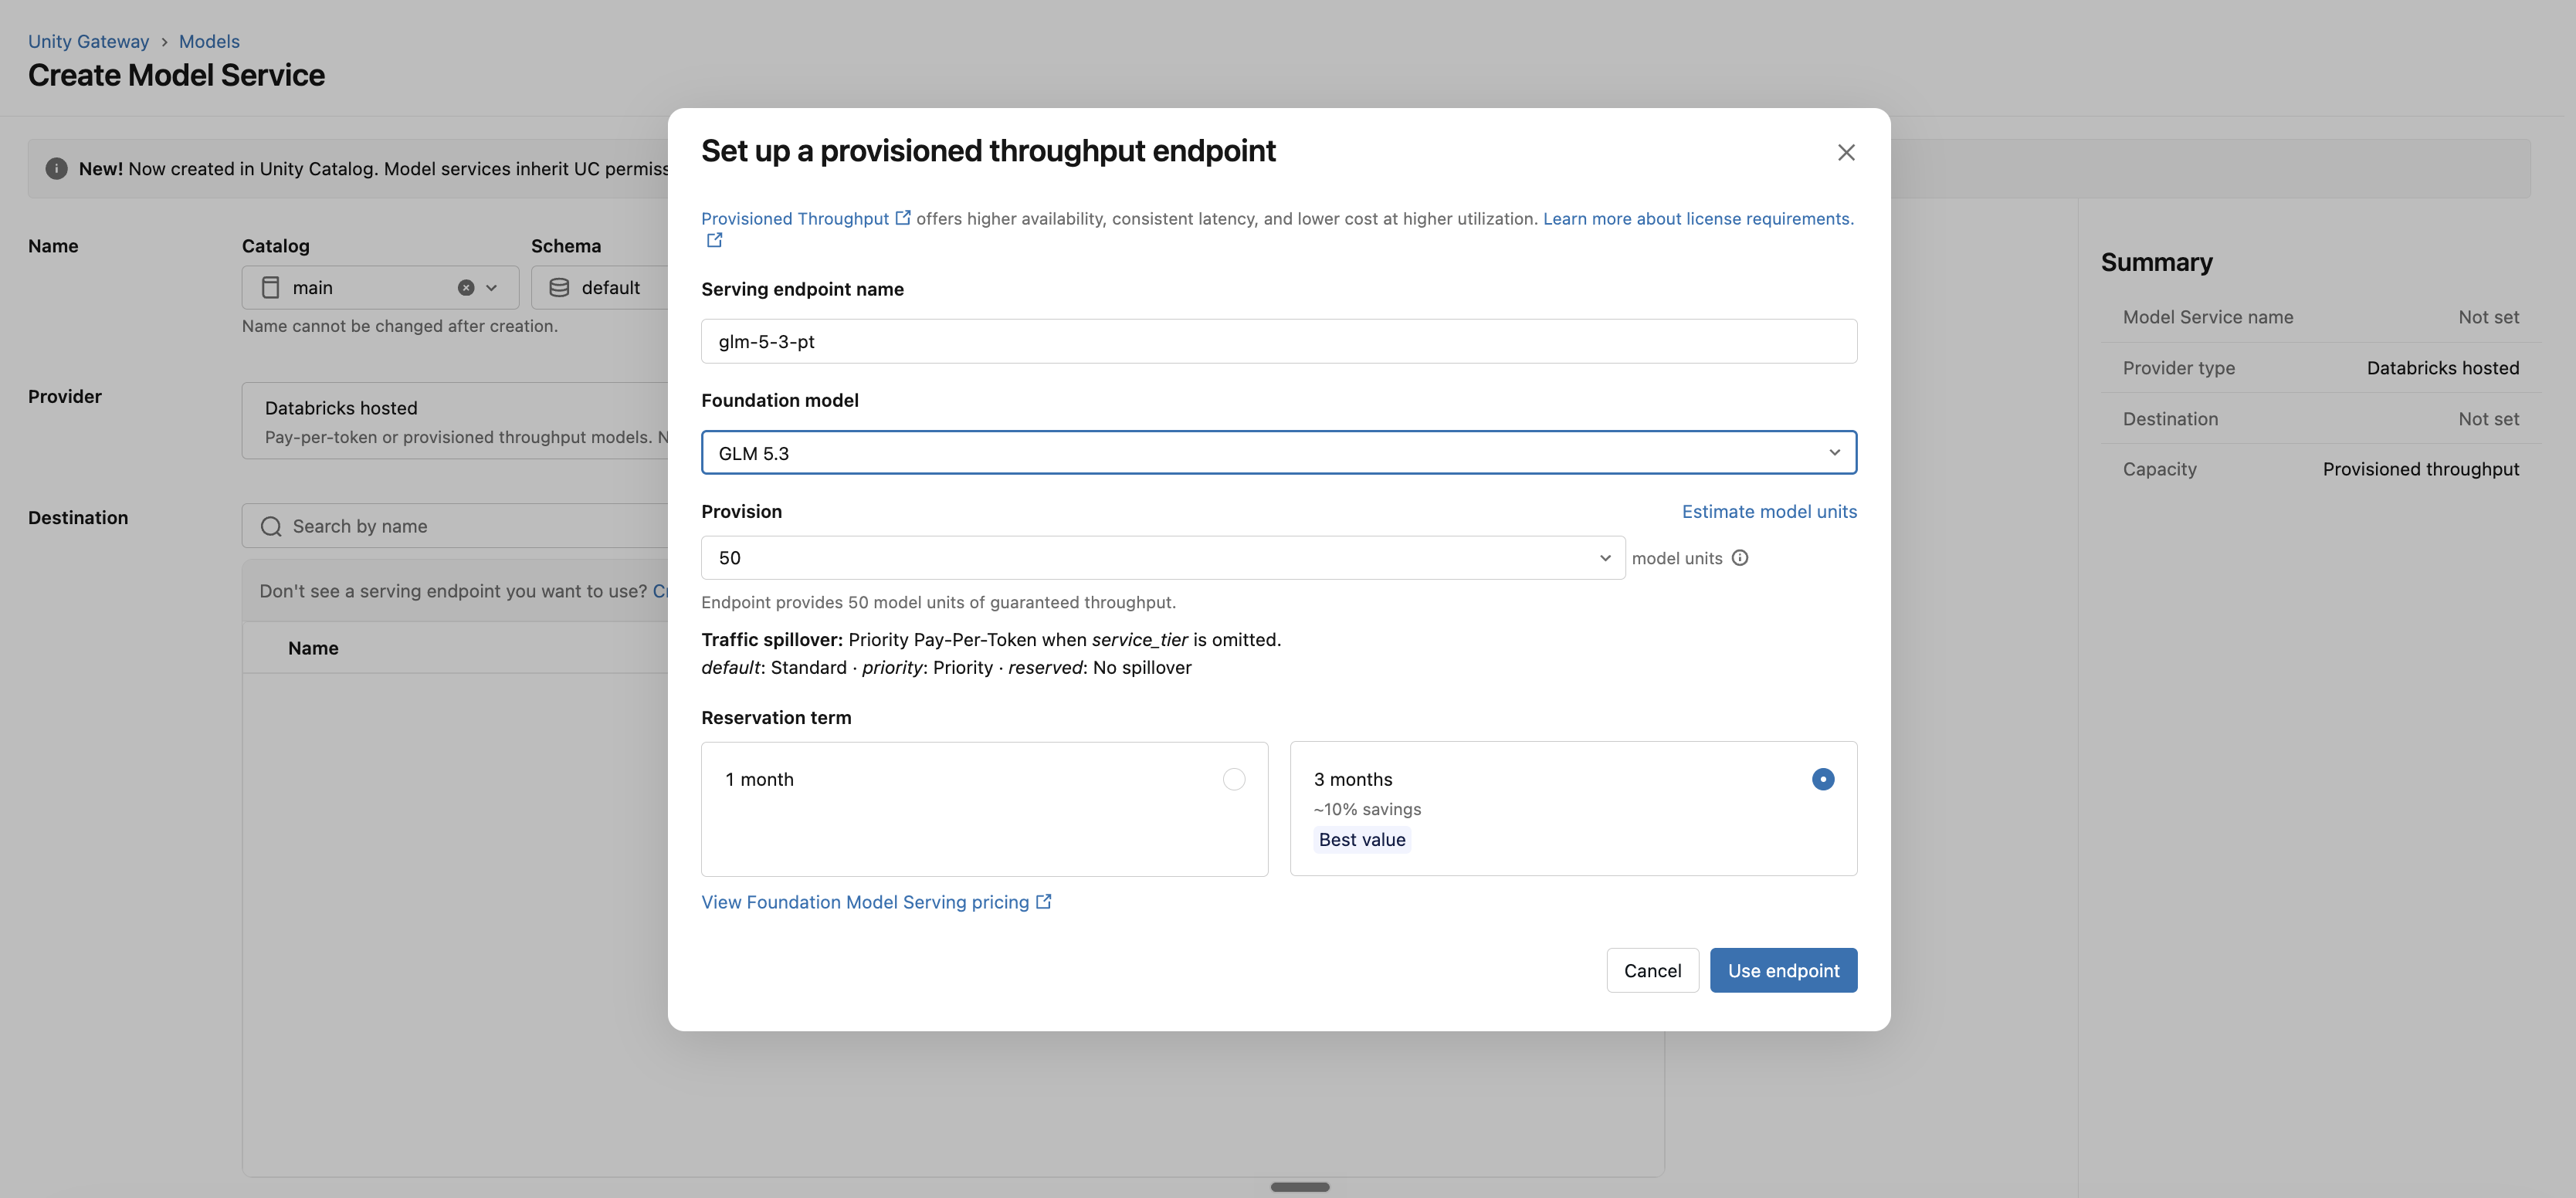The image size is (2576, 1198).
Task: Open external link icon beside Provisioned Throughput
Action: (903, 218)
